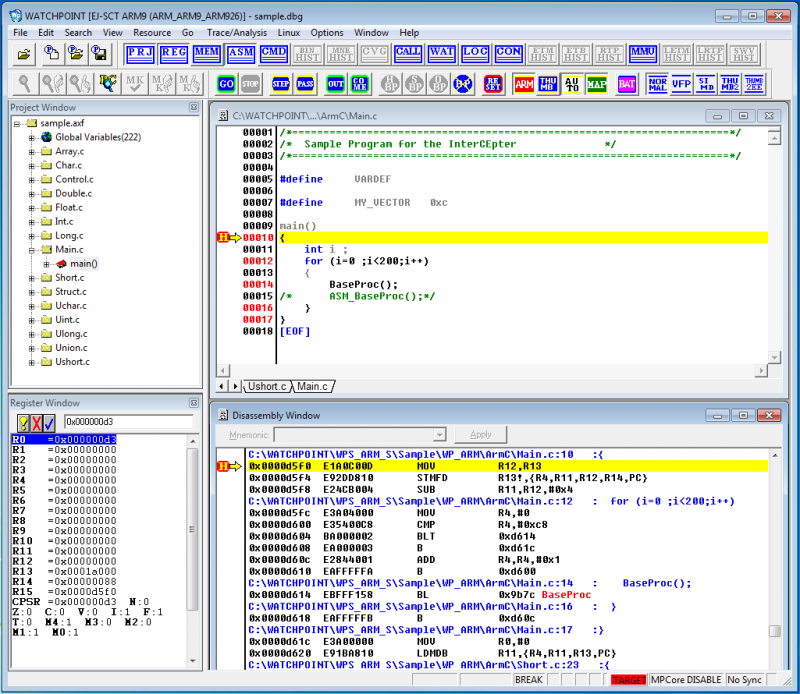This screenshot has height=694, width=800.
Task: Open the CALL stack window button
Action: 408,54
